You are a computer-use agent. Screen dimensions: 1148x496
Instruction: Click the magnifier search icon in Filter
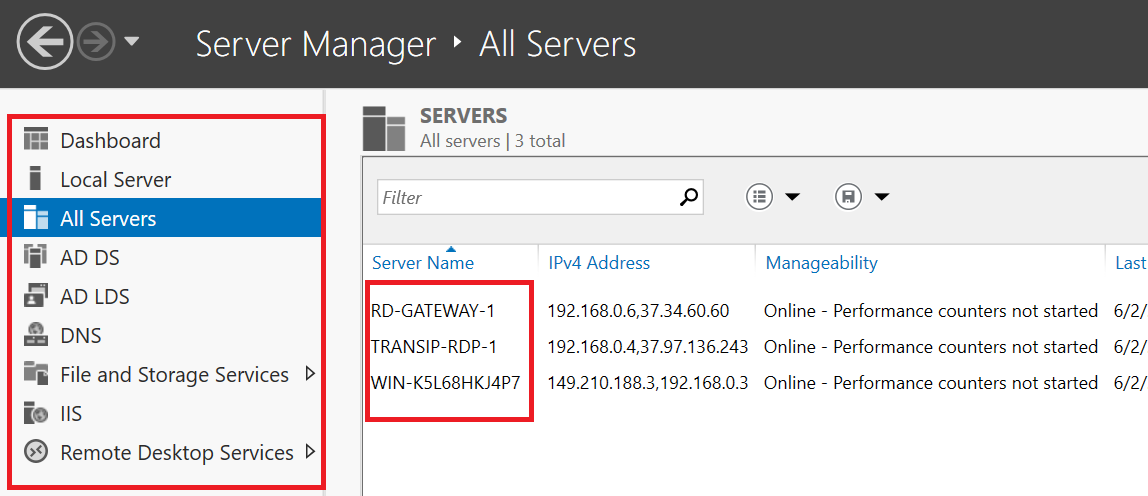pyautogui.click(x=688, y=196)
